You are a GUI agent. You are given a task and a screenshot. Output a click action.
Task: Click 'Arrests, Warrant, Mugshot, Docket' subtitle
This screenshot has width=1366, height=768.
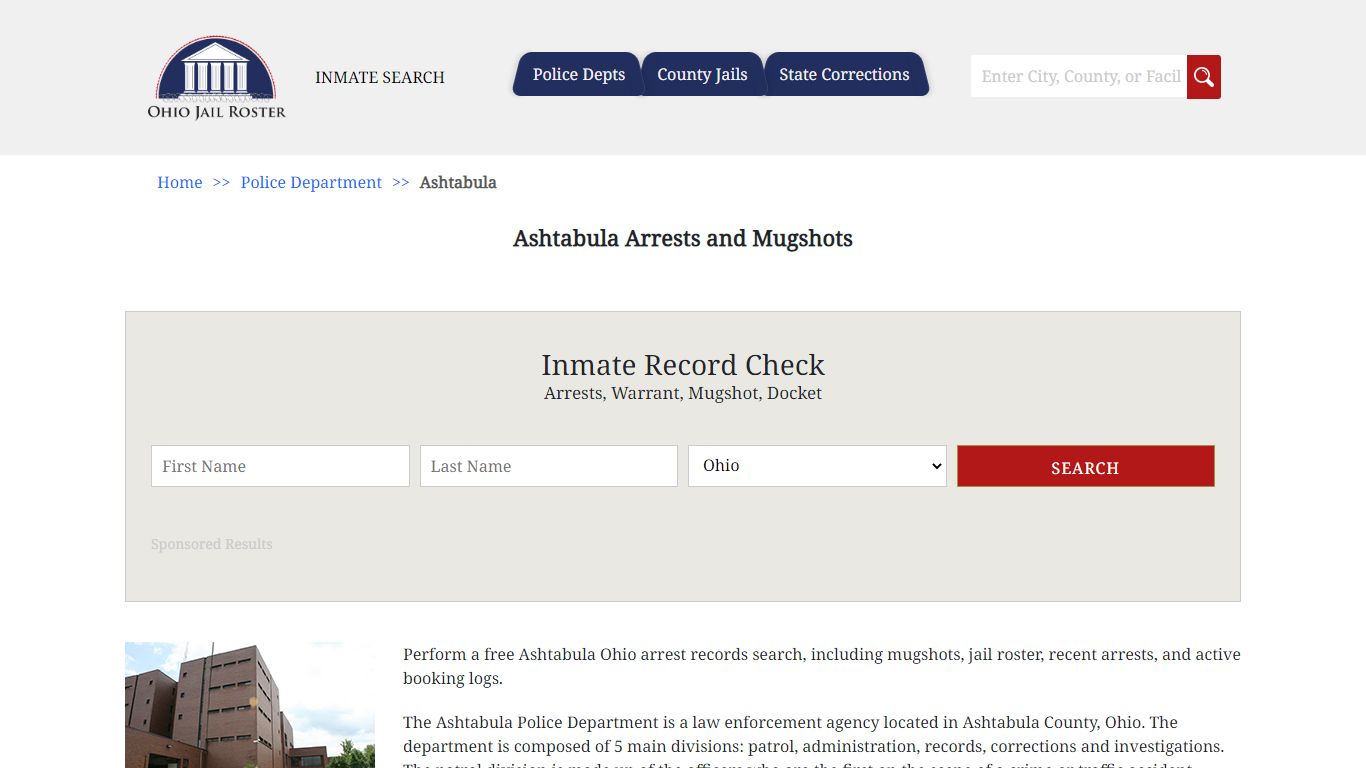[x=683, y=393]
